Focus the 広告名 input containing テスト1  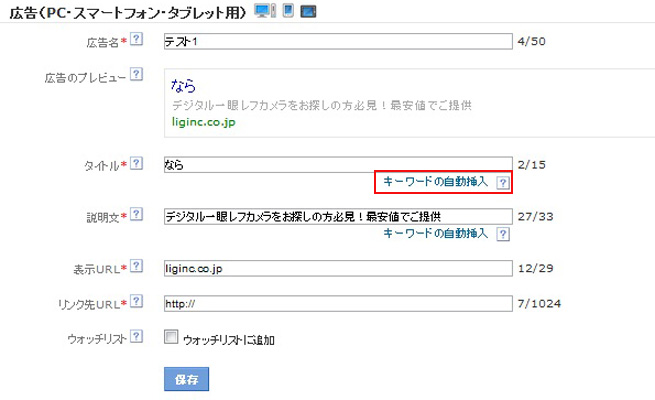(338, 41)
